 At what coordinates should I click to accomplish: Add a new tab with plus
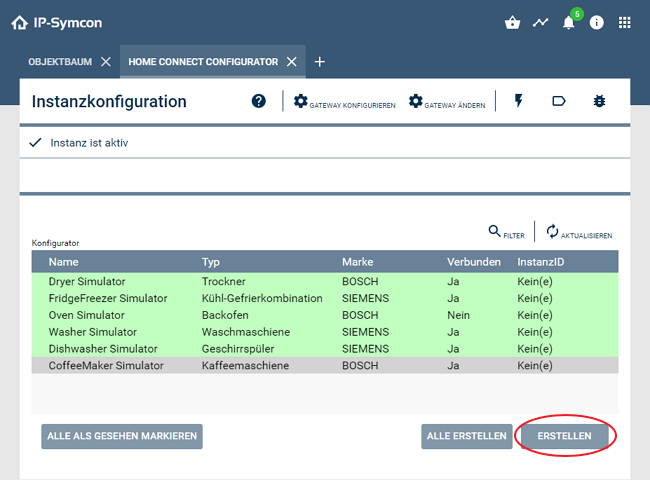point(320,62)
